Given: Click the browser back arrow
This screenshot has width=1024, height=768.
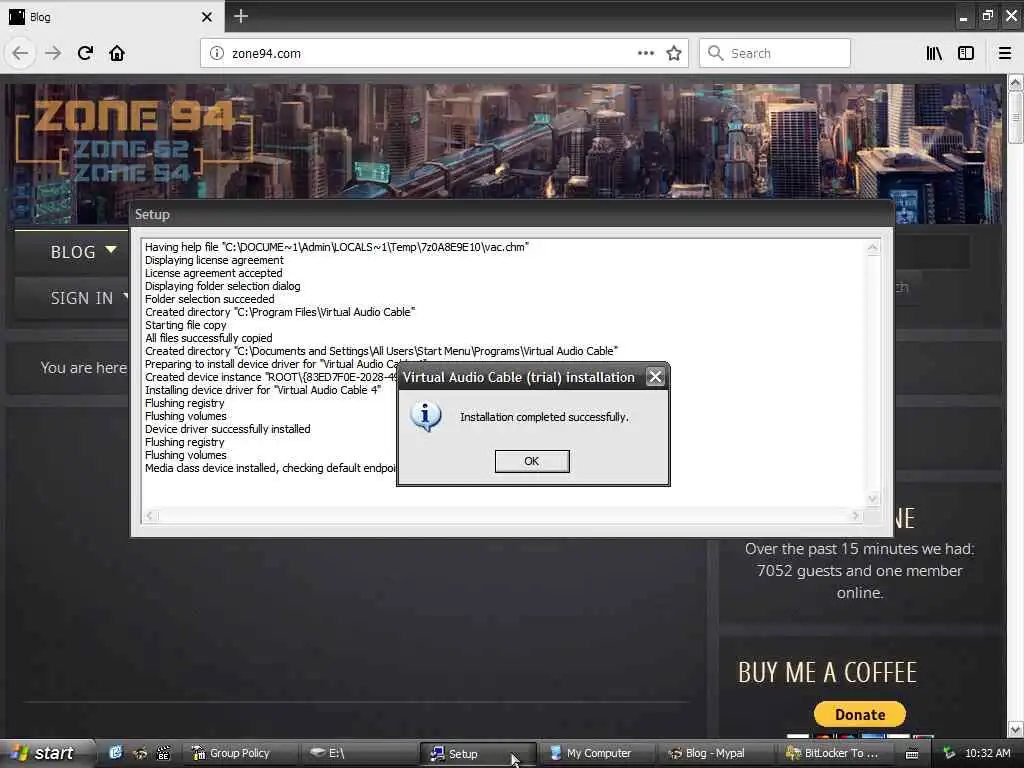Looking at the screenshot, I should pyautogui.click(x=20, y=53).
